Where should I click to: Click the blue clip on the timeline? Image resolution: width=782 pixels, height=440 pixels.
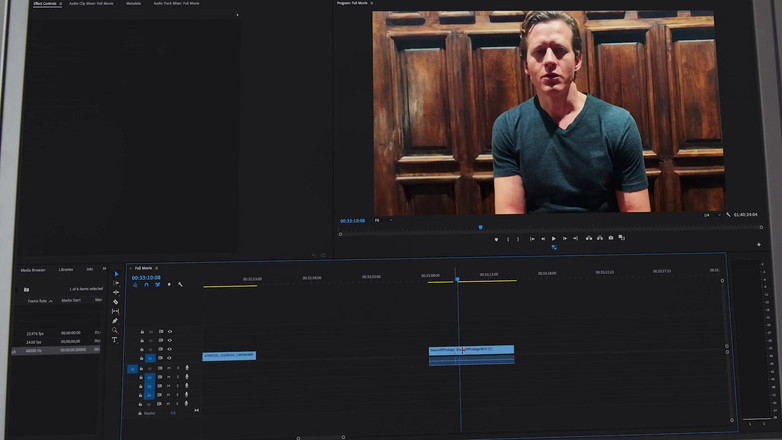pyautogui.click(x=471, y=350)
